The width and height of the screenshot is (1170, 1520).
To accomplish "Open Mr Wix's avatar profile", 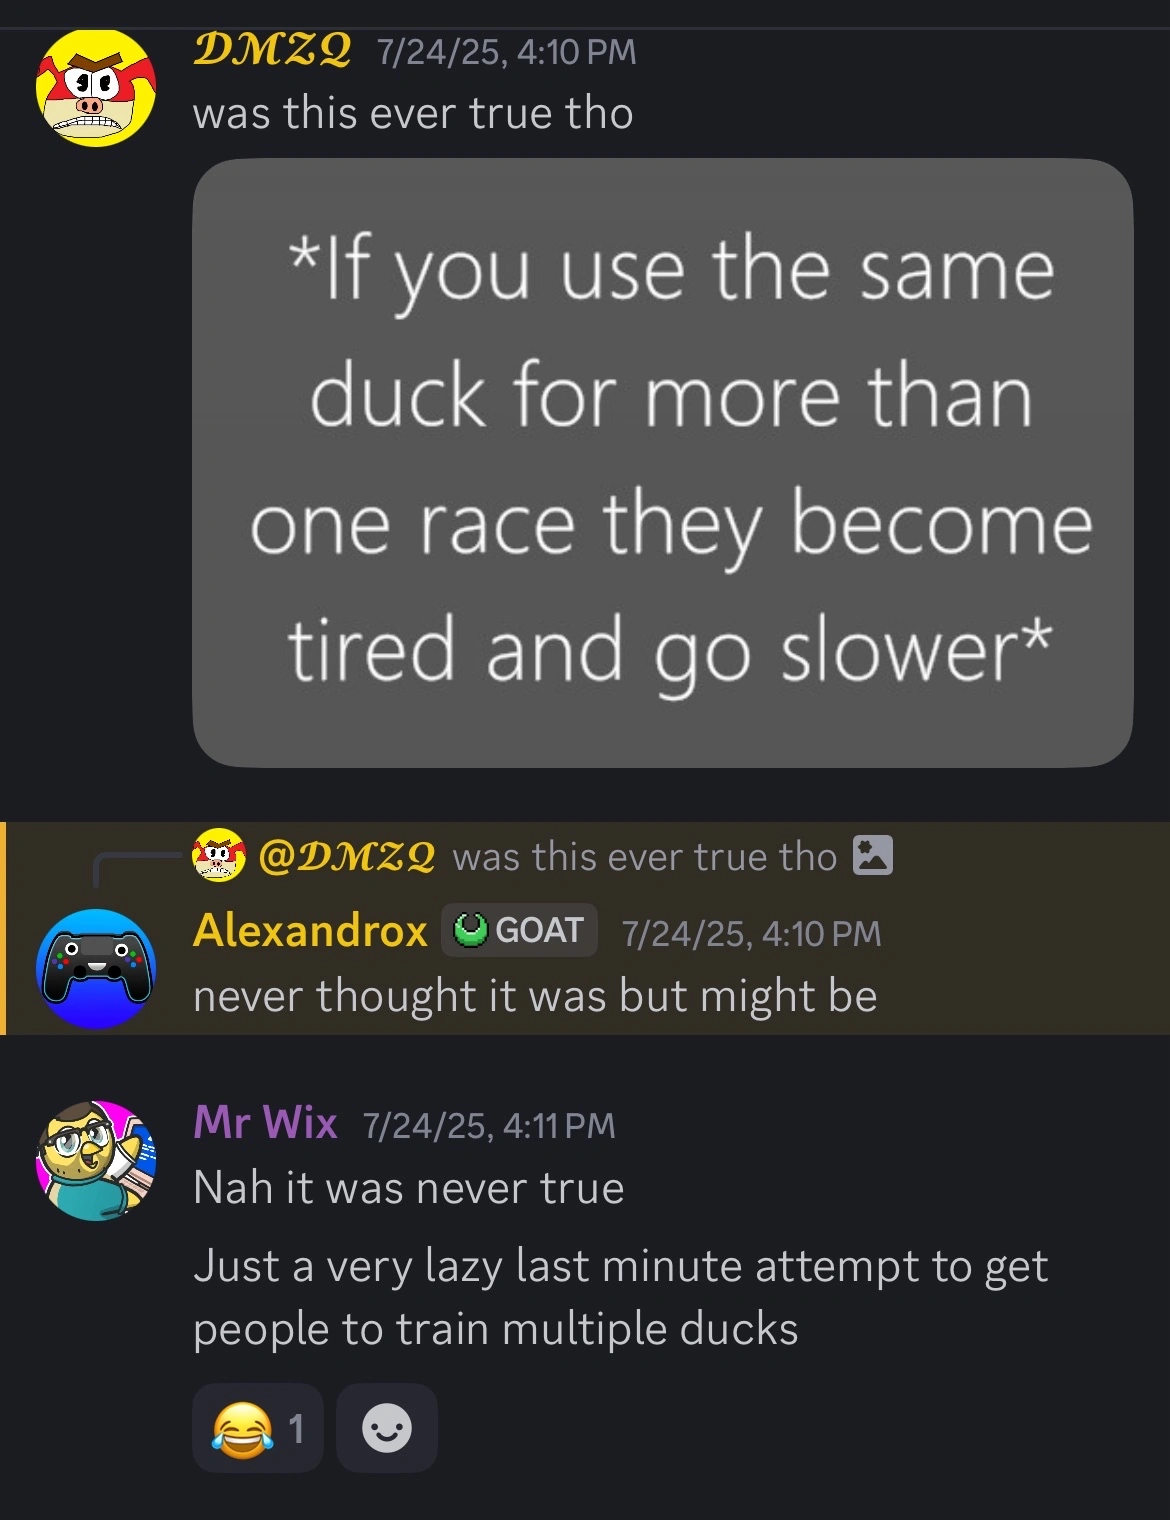I will pos(96,1160).
